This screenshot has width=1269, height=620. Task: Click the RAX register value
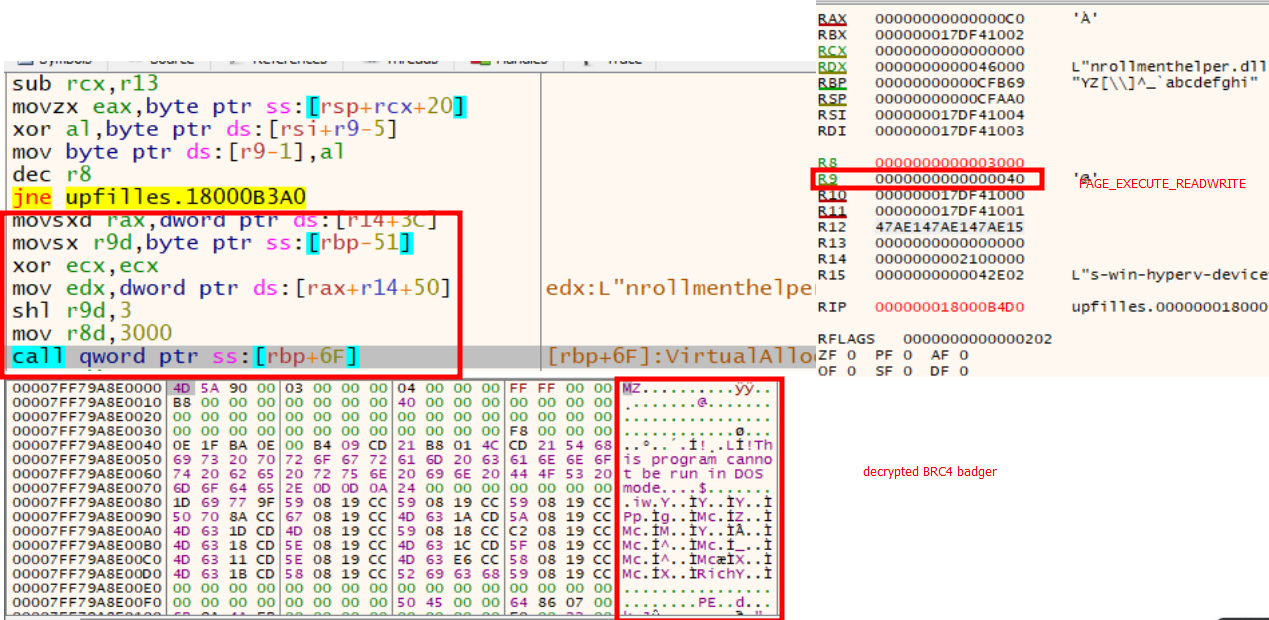943,19
